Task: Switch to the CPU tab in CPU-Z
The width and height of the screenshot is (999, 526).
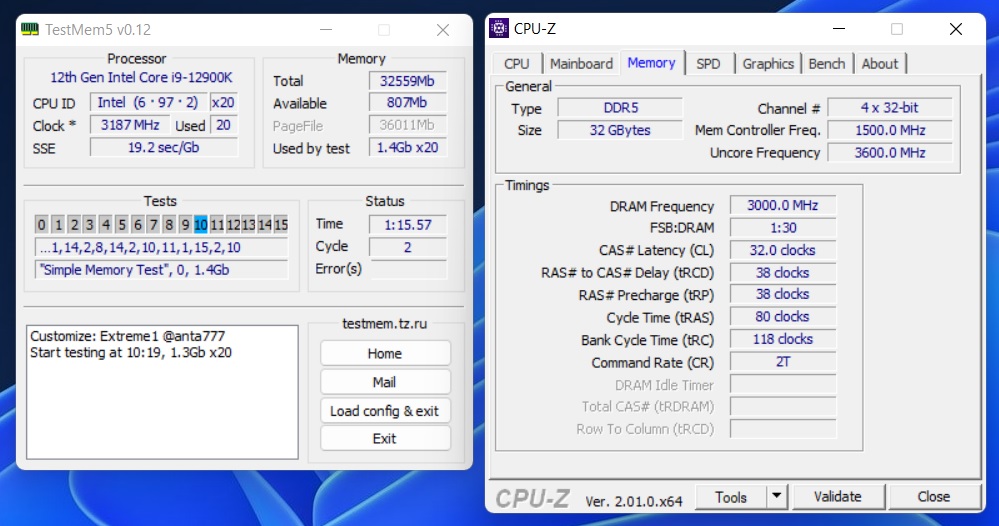Action: [517, 64]
